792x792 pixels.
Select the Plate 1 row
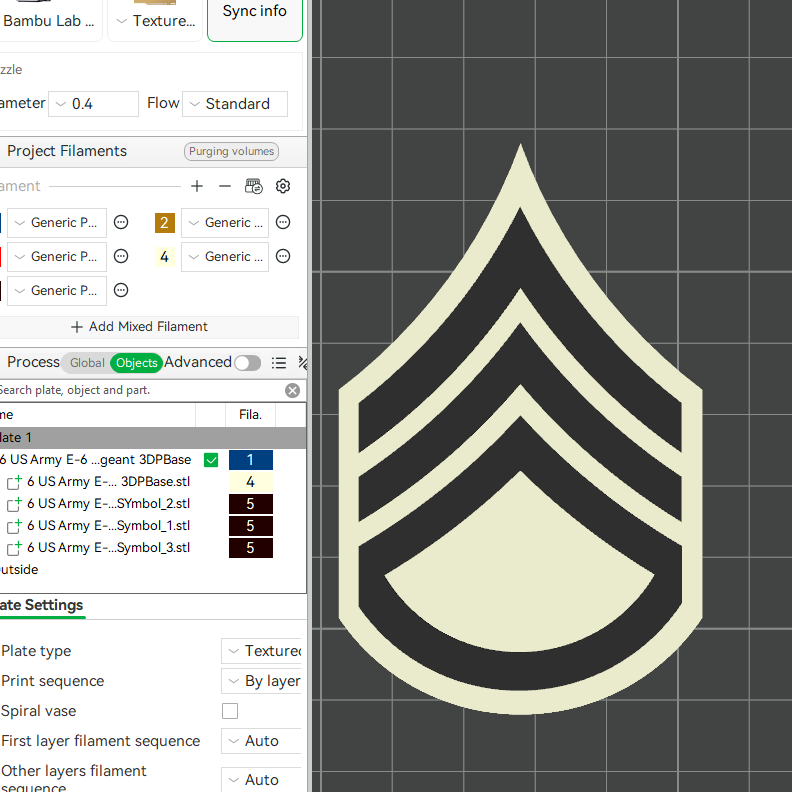(x=153, y=438)
